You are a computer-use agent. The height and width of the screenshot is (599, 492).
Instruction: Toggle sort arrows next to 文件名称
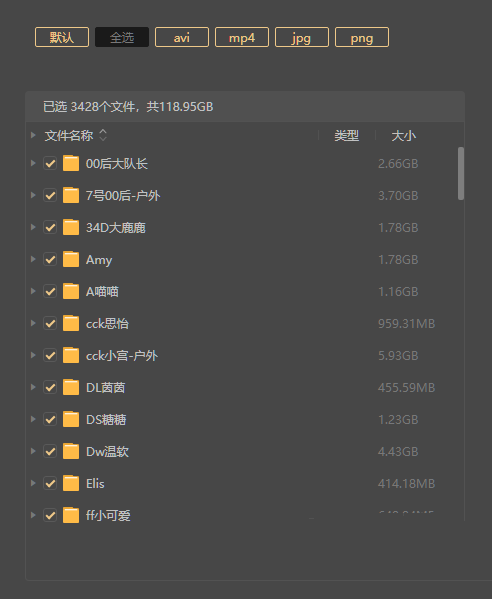(x=103, y=135)
